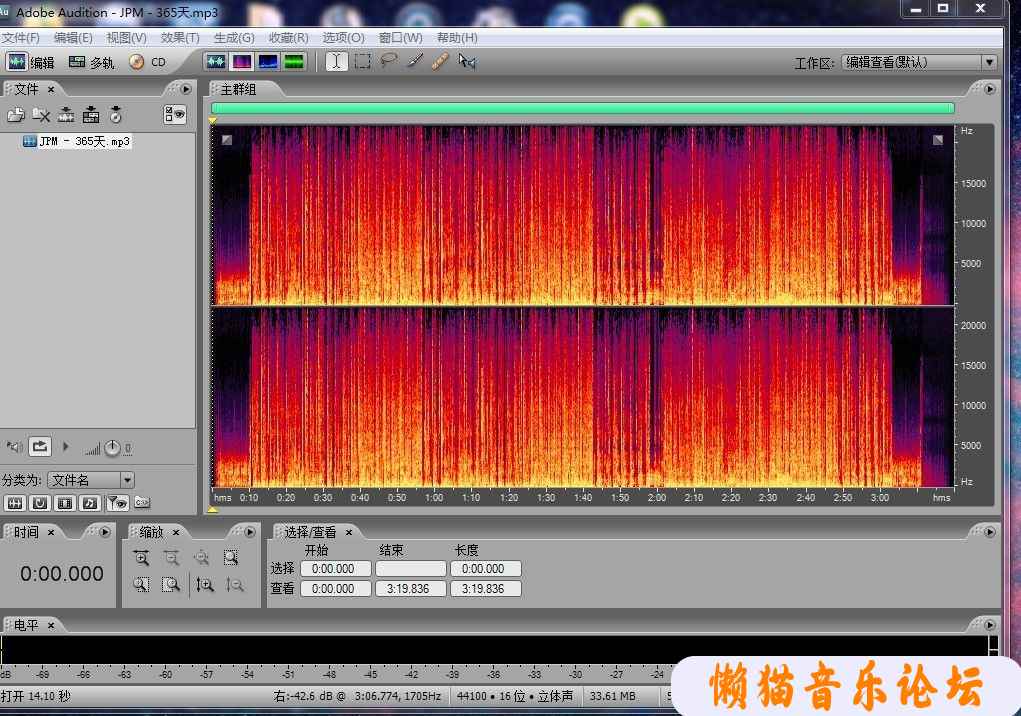Select the spot healing brush tool
The width and height of the screenshot is (1021, 716).
(x=440, y=62)
